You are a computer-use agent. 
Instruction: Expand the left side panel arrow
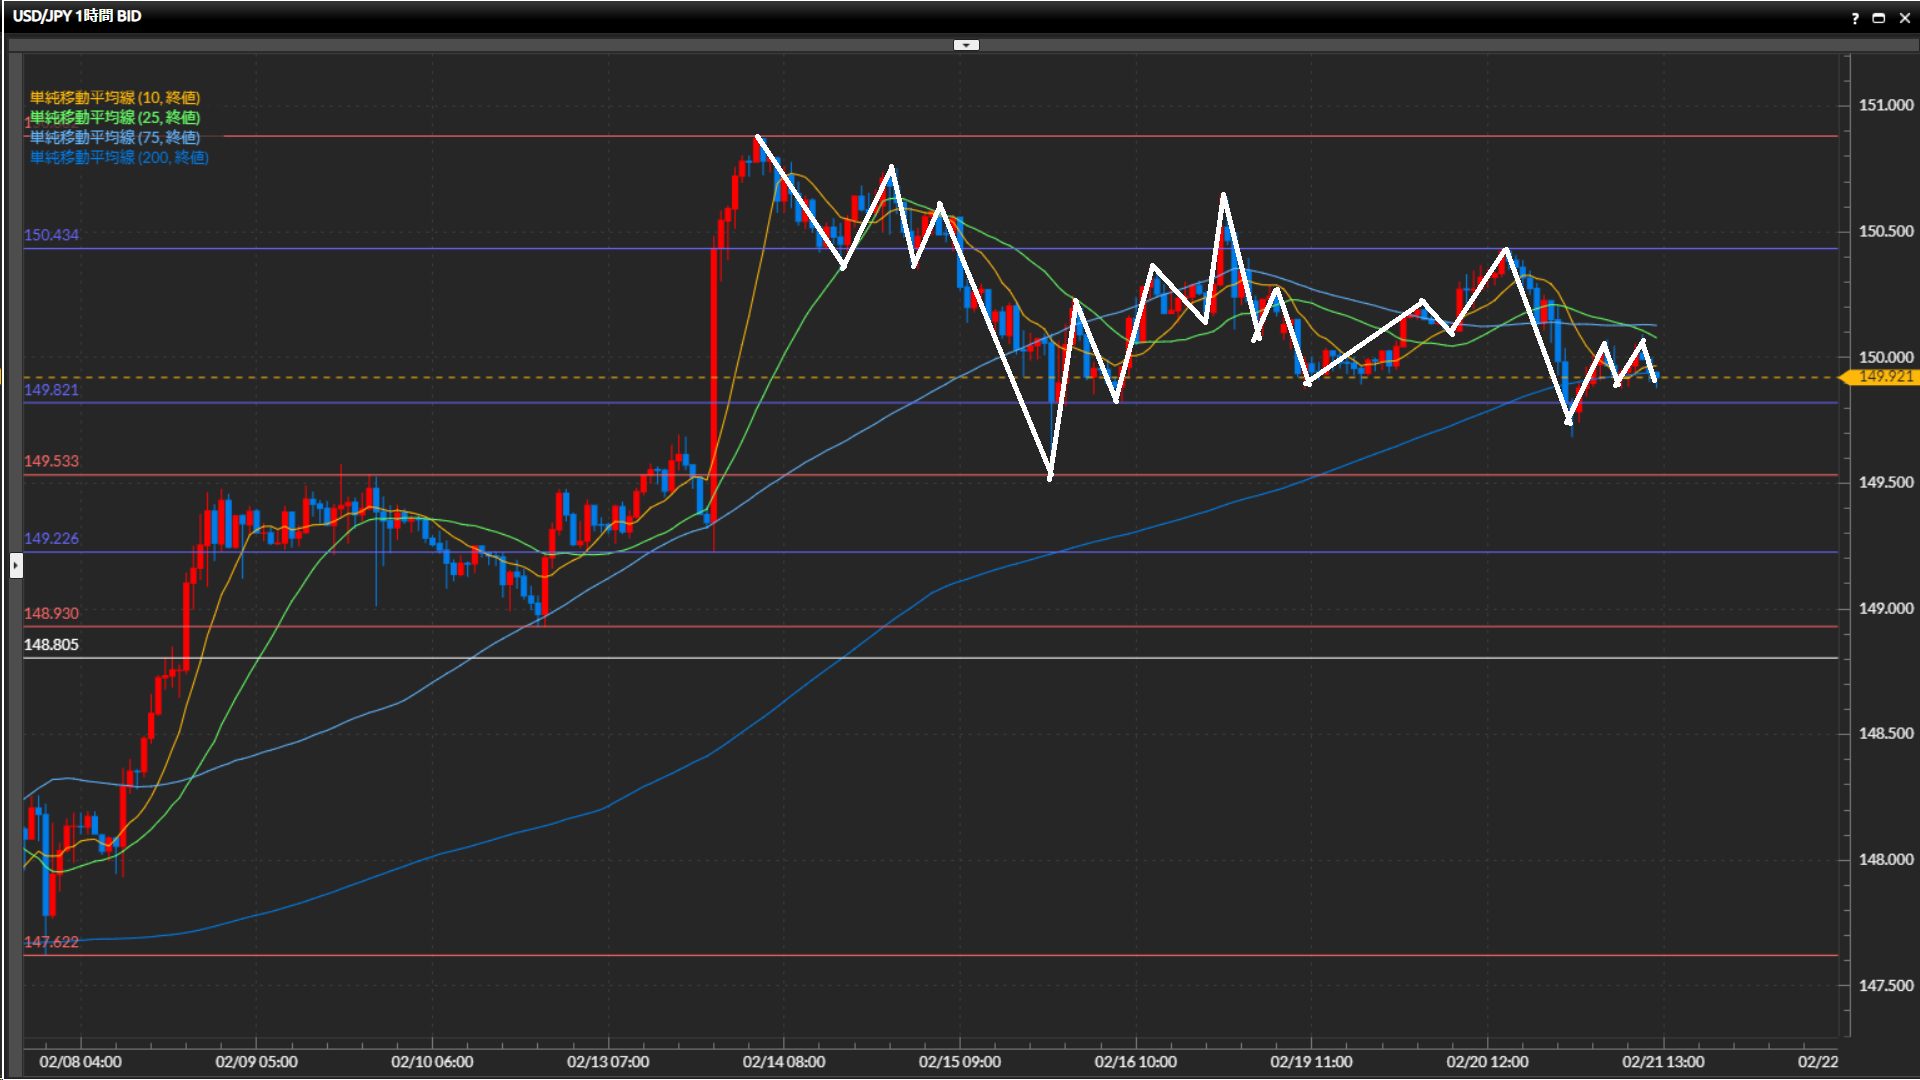(x=16, y=566)
